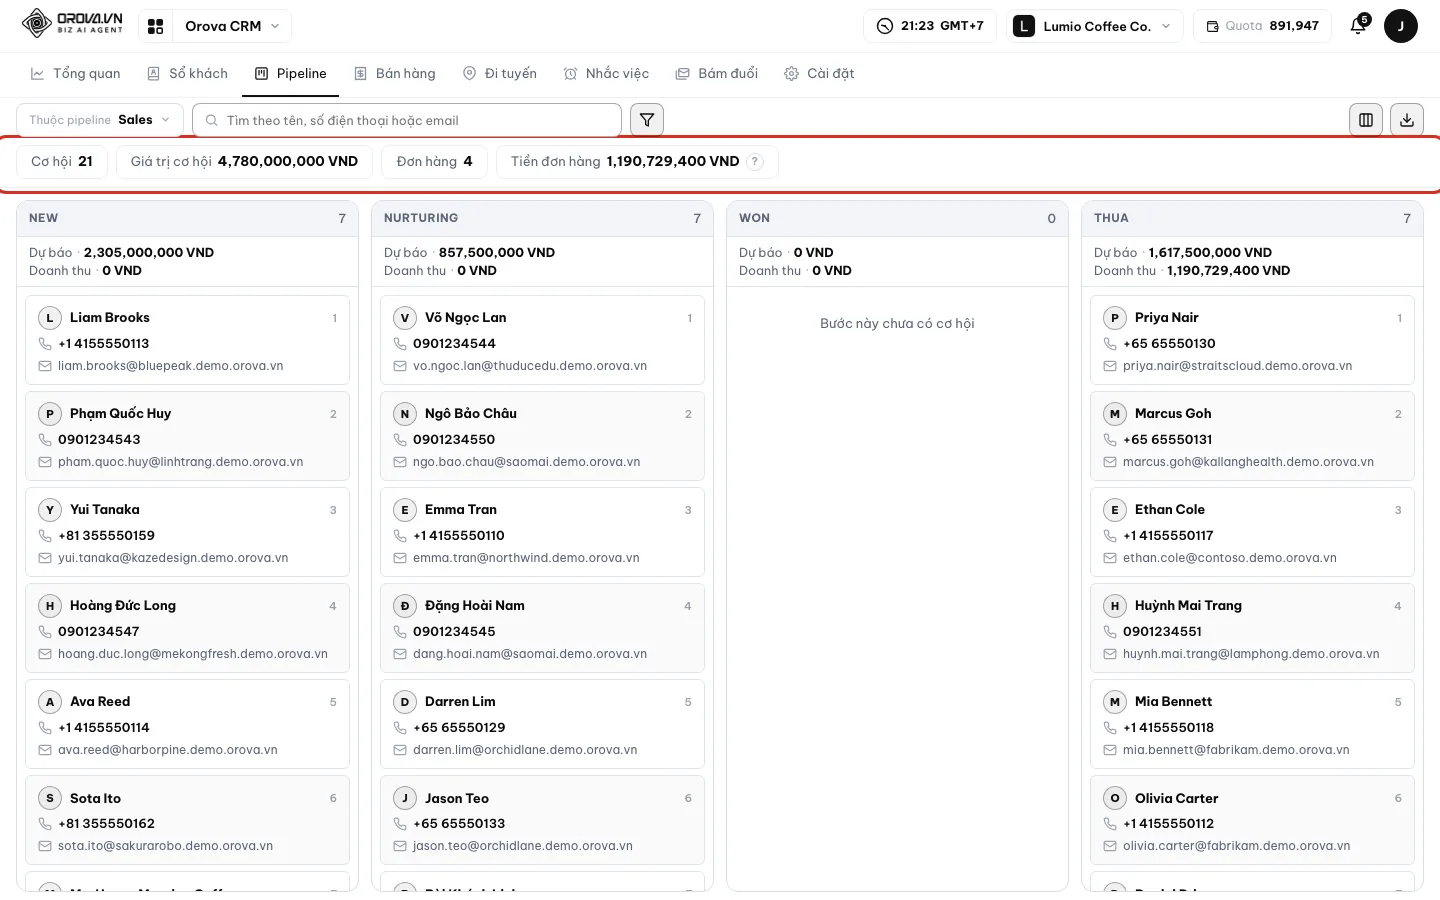Click the help icon next to Tiền đơn hàng

[756, 162]
